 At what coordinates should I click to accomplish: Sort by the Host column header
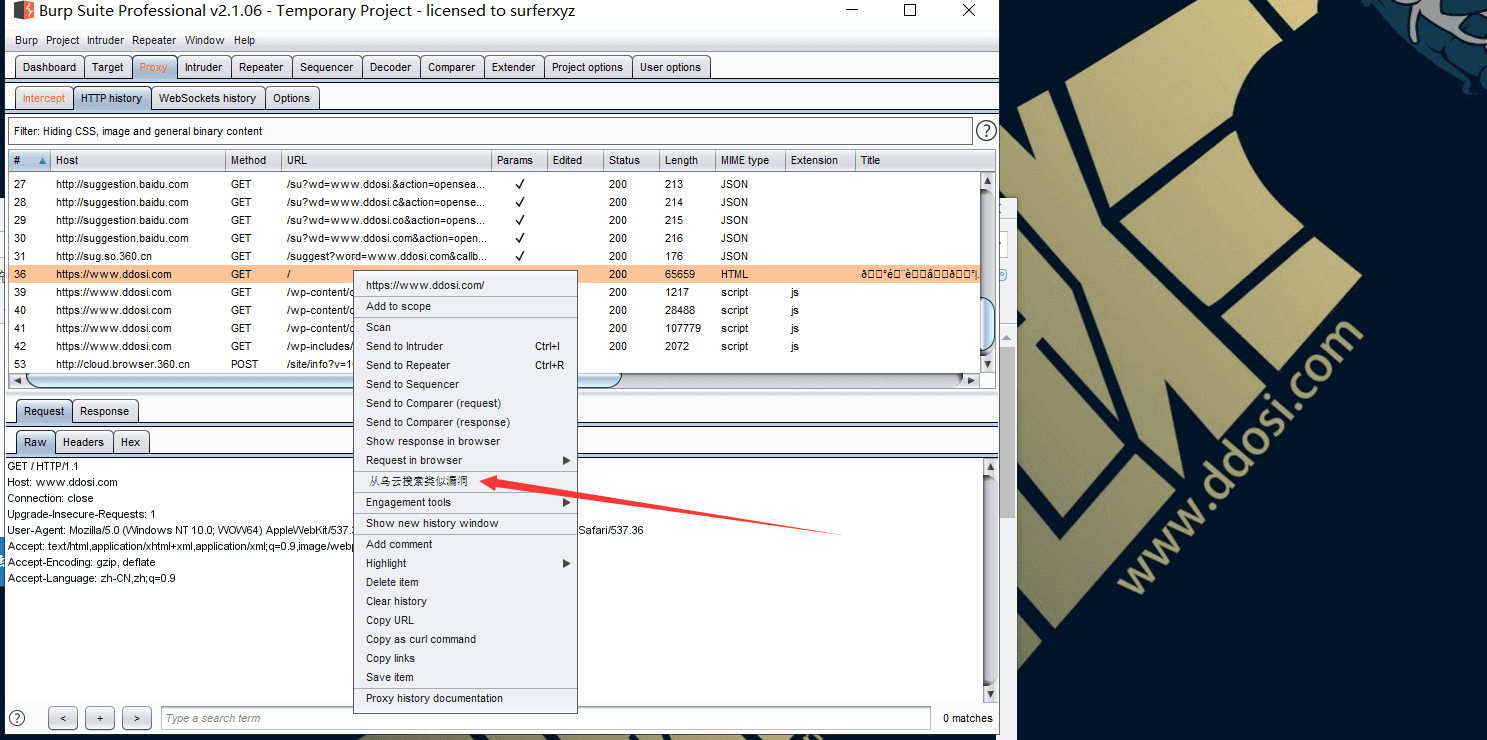[x=138, y=160]
